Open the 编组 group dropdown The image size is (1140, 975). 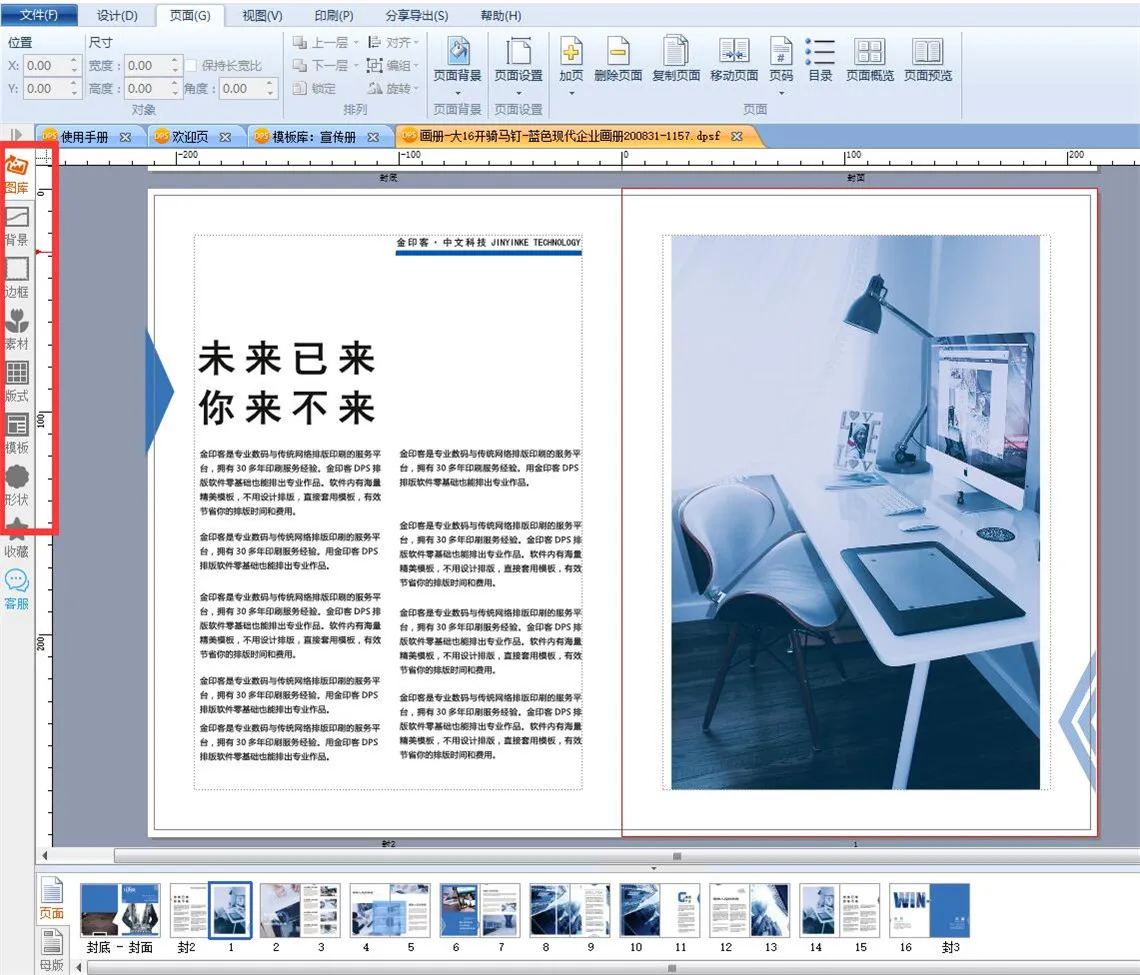[393, 65]
